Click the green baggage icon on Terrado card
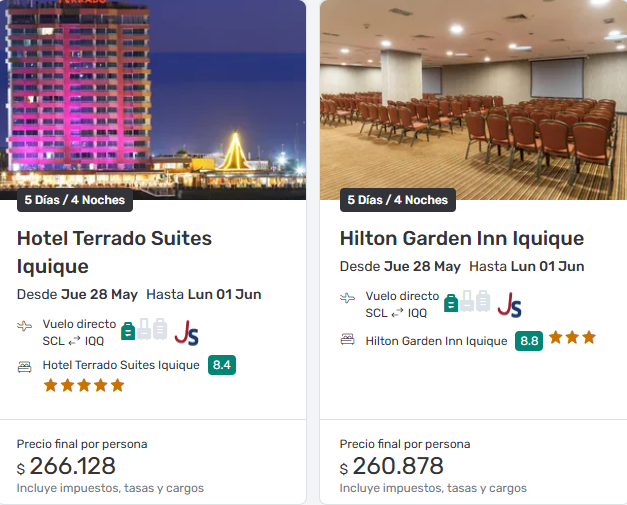627x505 pixels. click(x=128, y=330)
